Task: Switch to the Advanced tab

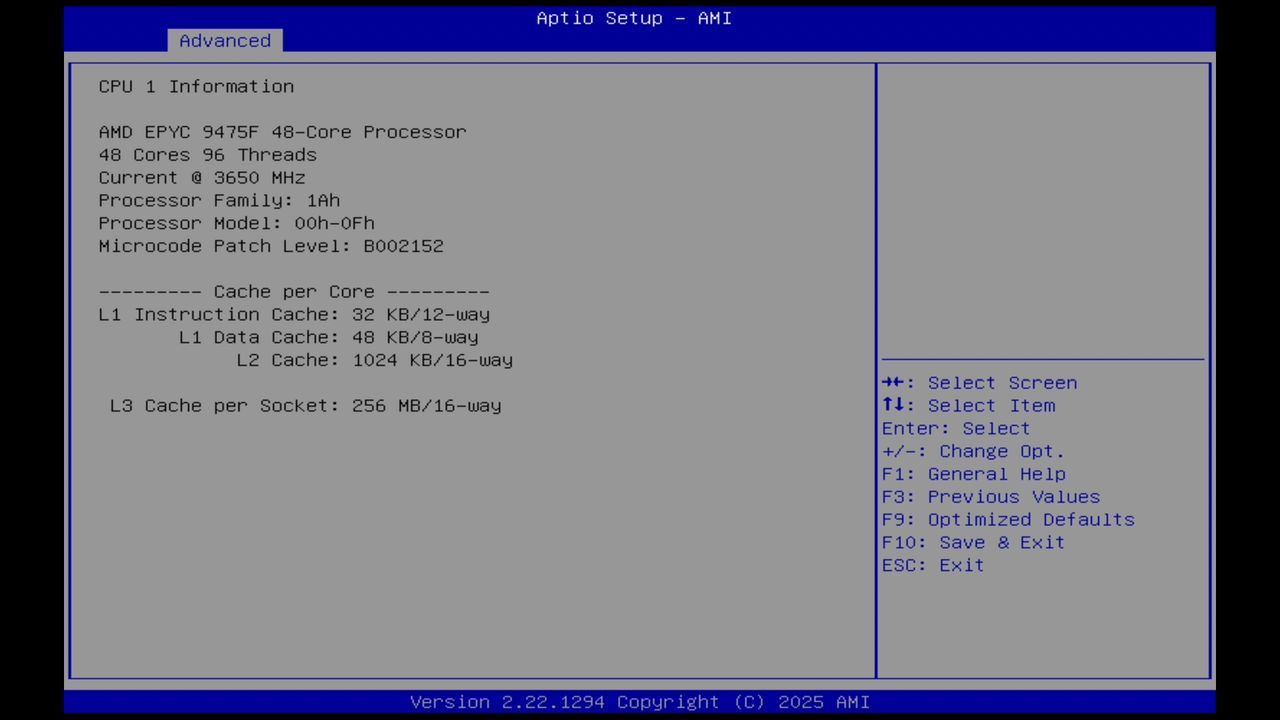Action: click(224, 40)
